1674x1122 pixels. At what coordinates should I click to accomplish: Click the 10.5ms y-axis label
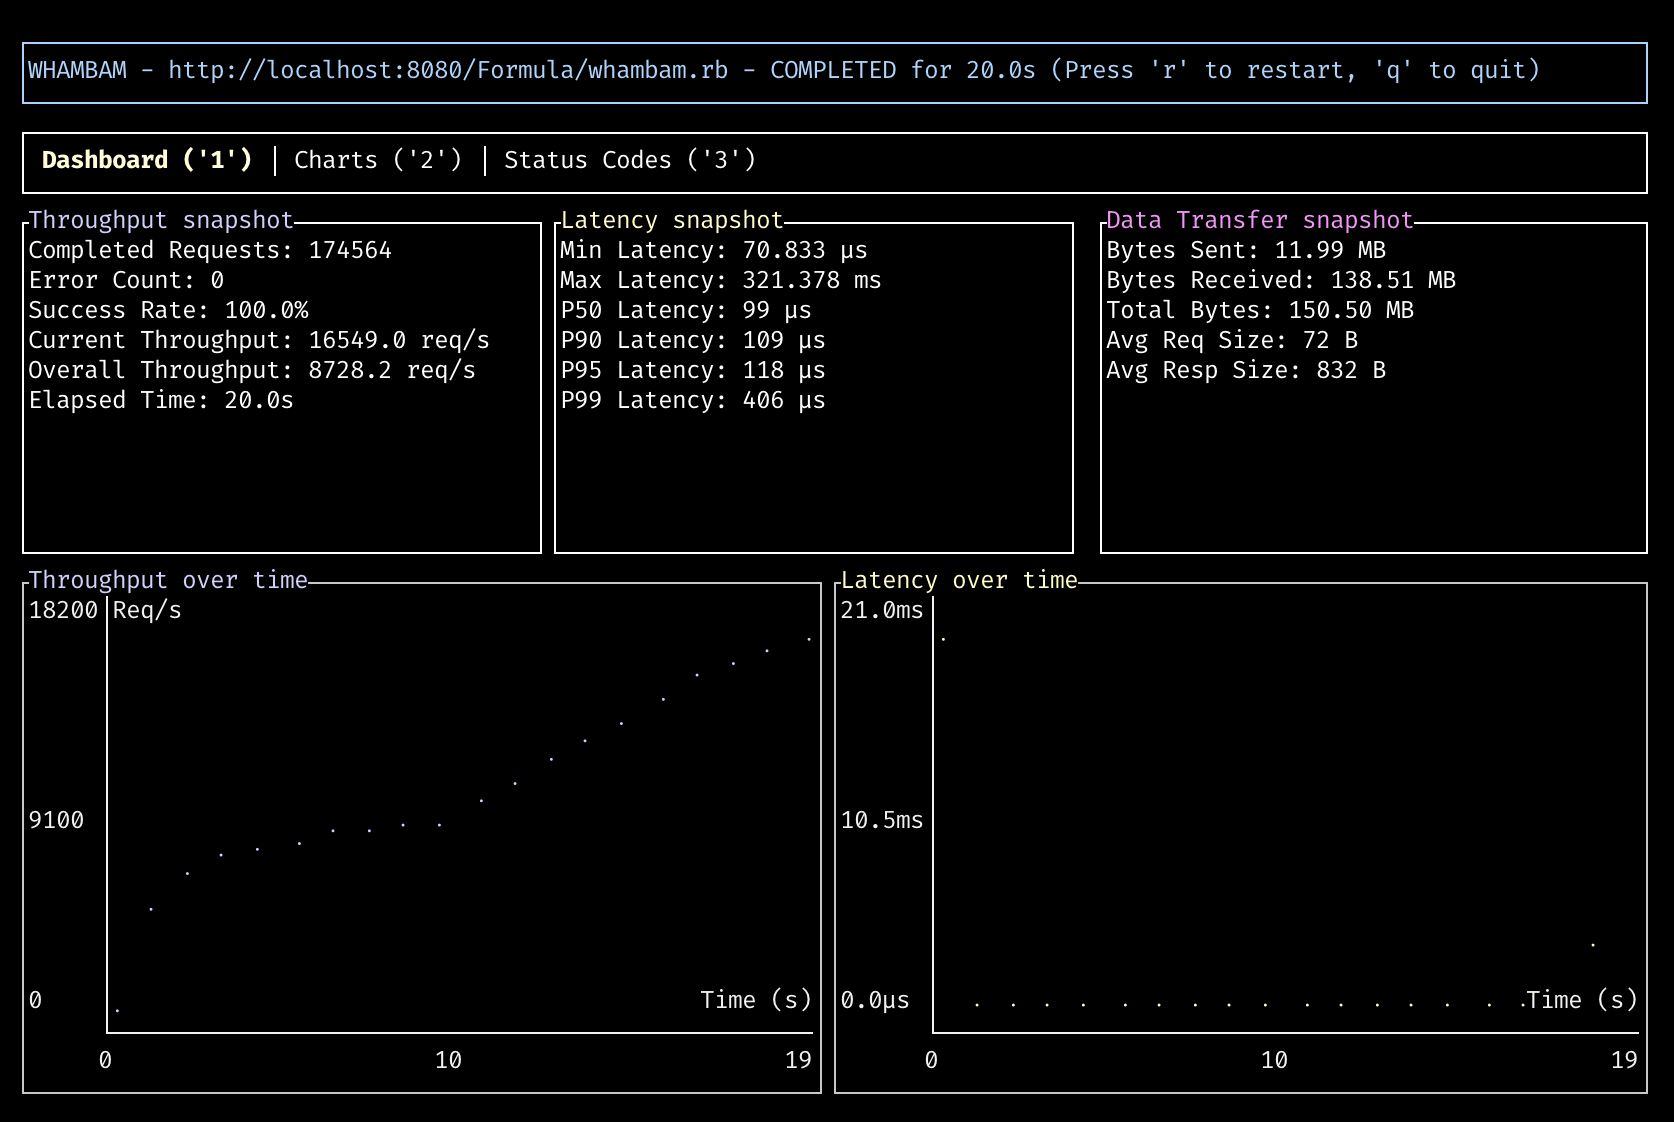(882, 820)
